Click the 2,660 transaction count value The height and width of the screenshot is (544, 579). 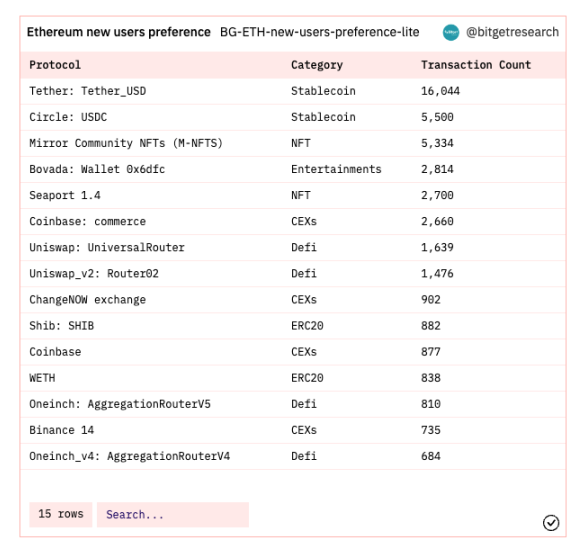point(437,222)
